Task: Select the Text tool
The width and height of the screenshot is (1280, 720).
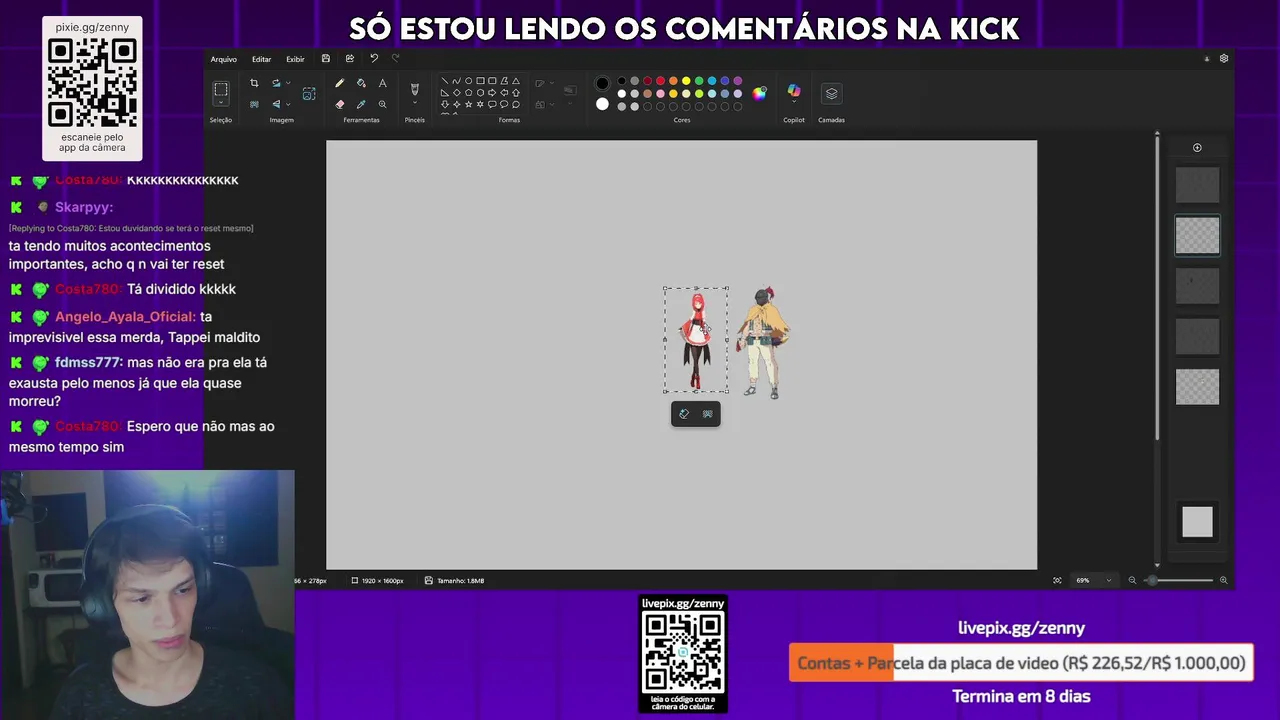Action: pyautogui.click(x=382, y=83)
